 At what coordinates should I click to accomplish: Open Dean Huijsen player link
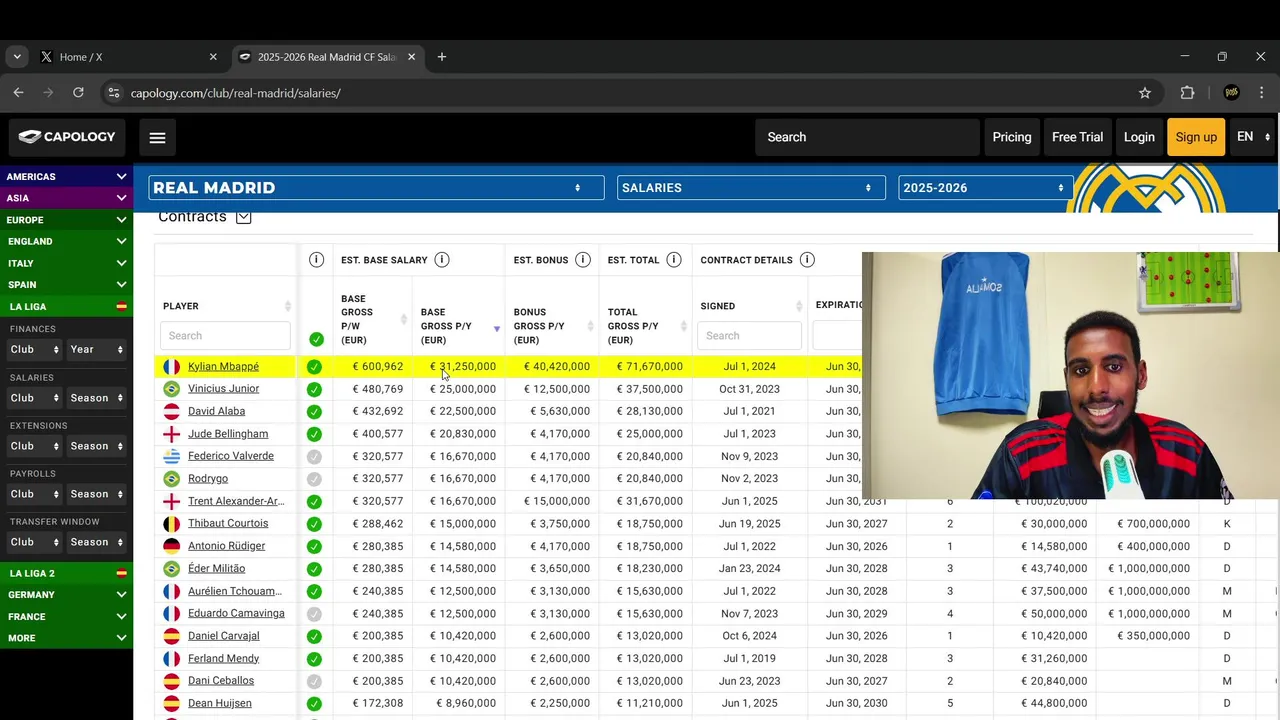pos(220,704)
